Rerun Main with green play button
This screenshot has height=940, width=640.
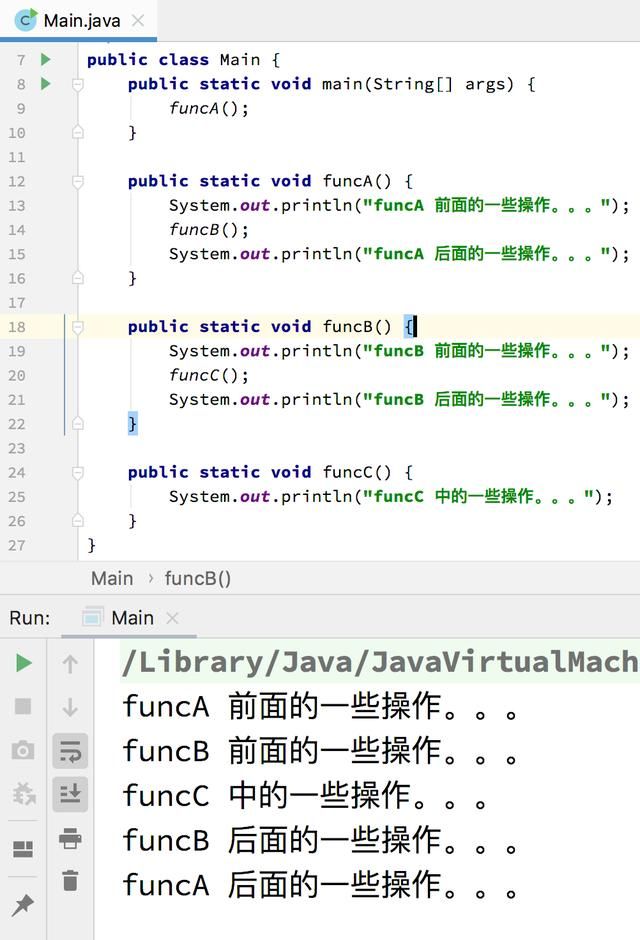click(x=23, y=663)
